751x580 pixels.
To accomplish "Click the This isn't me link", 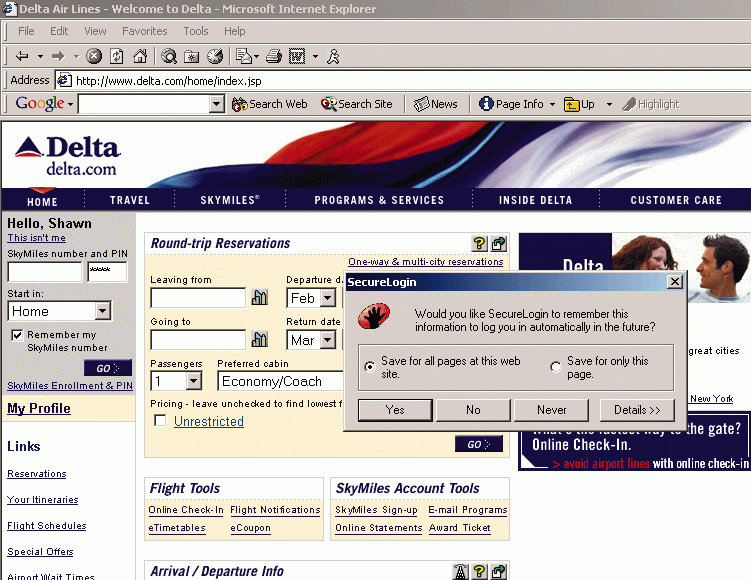I will (x=36, y=238).
